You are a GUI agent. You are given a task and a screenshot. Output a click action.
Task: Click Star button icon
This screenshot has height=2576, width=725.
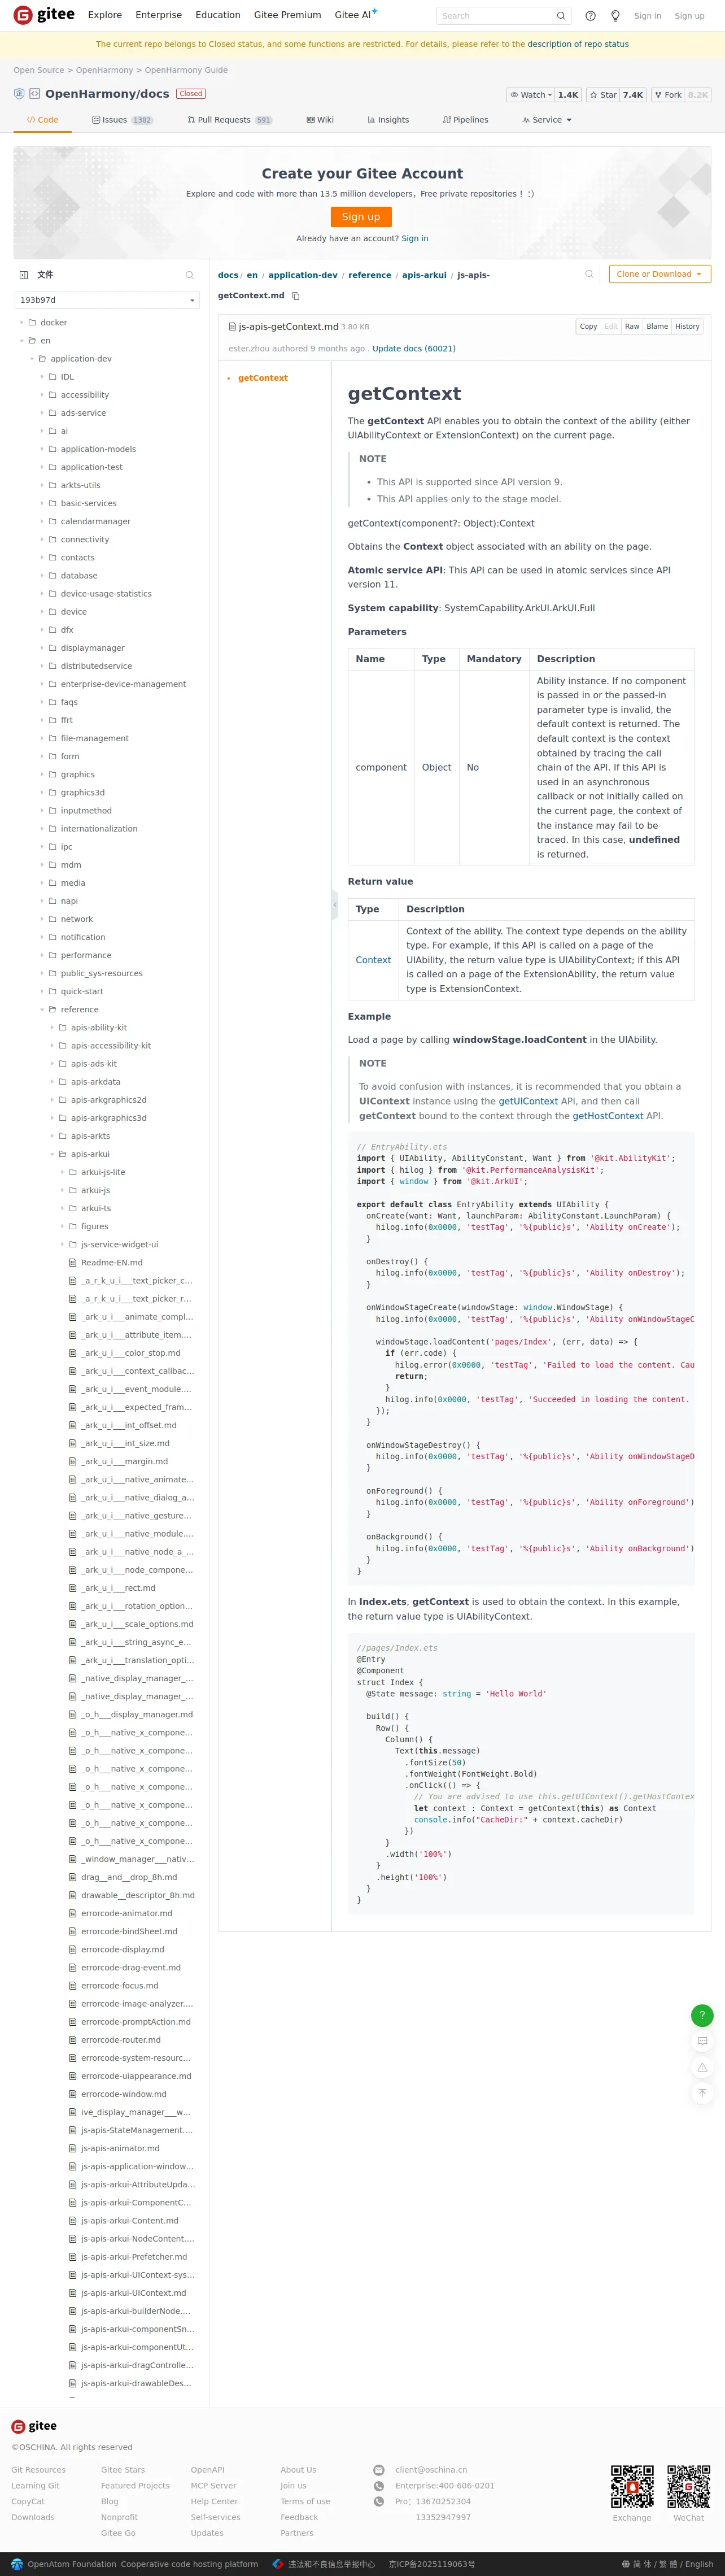pos(593,95)
